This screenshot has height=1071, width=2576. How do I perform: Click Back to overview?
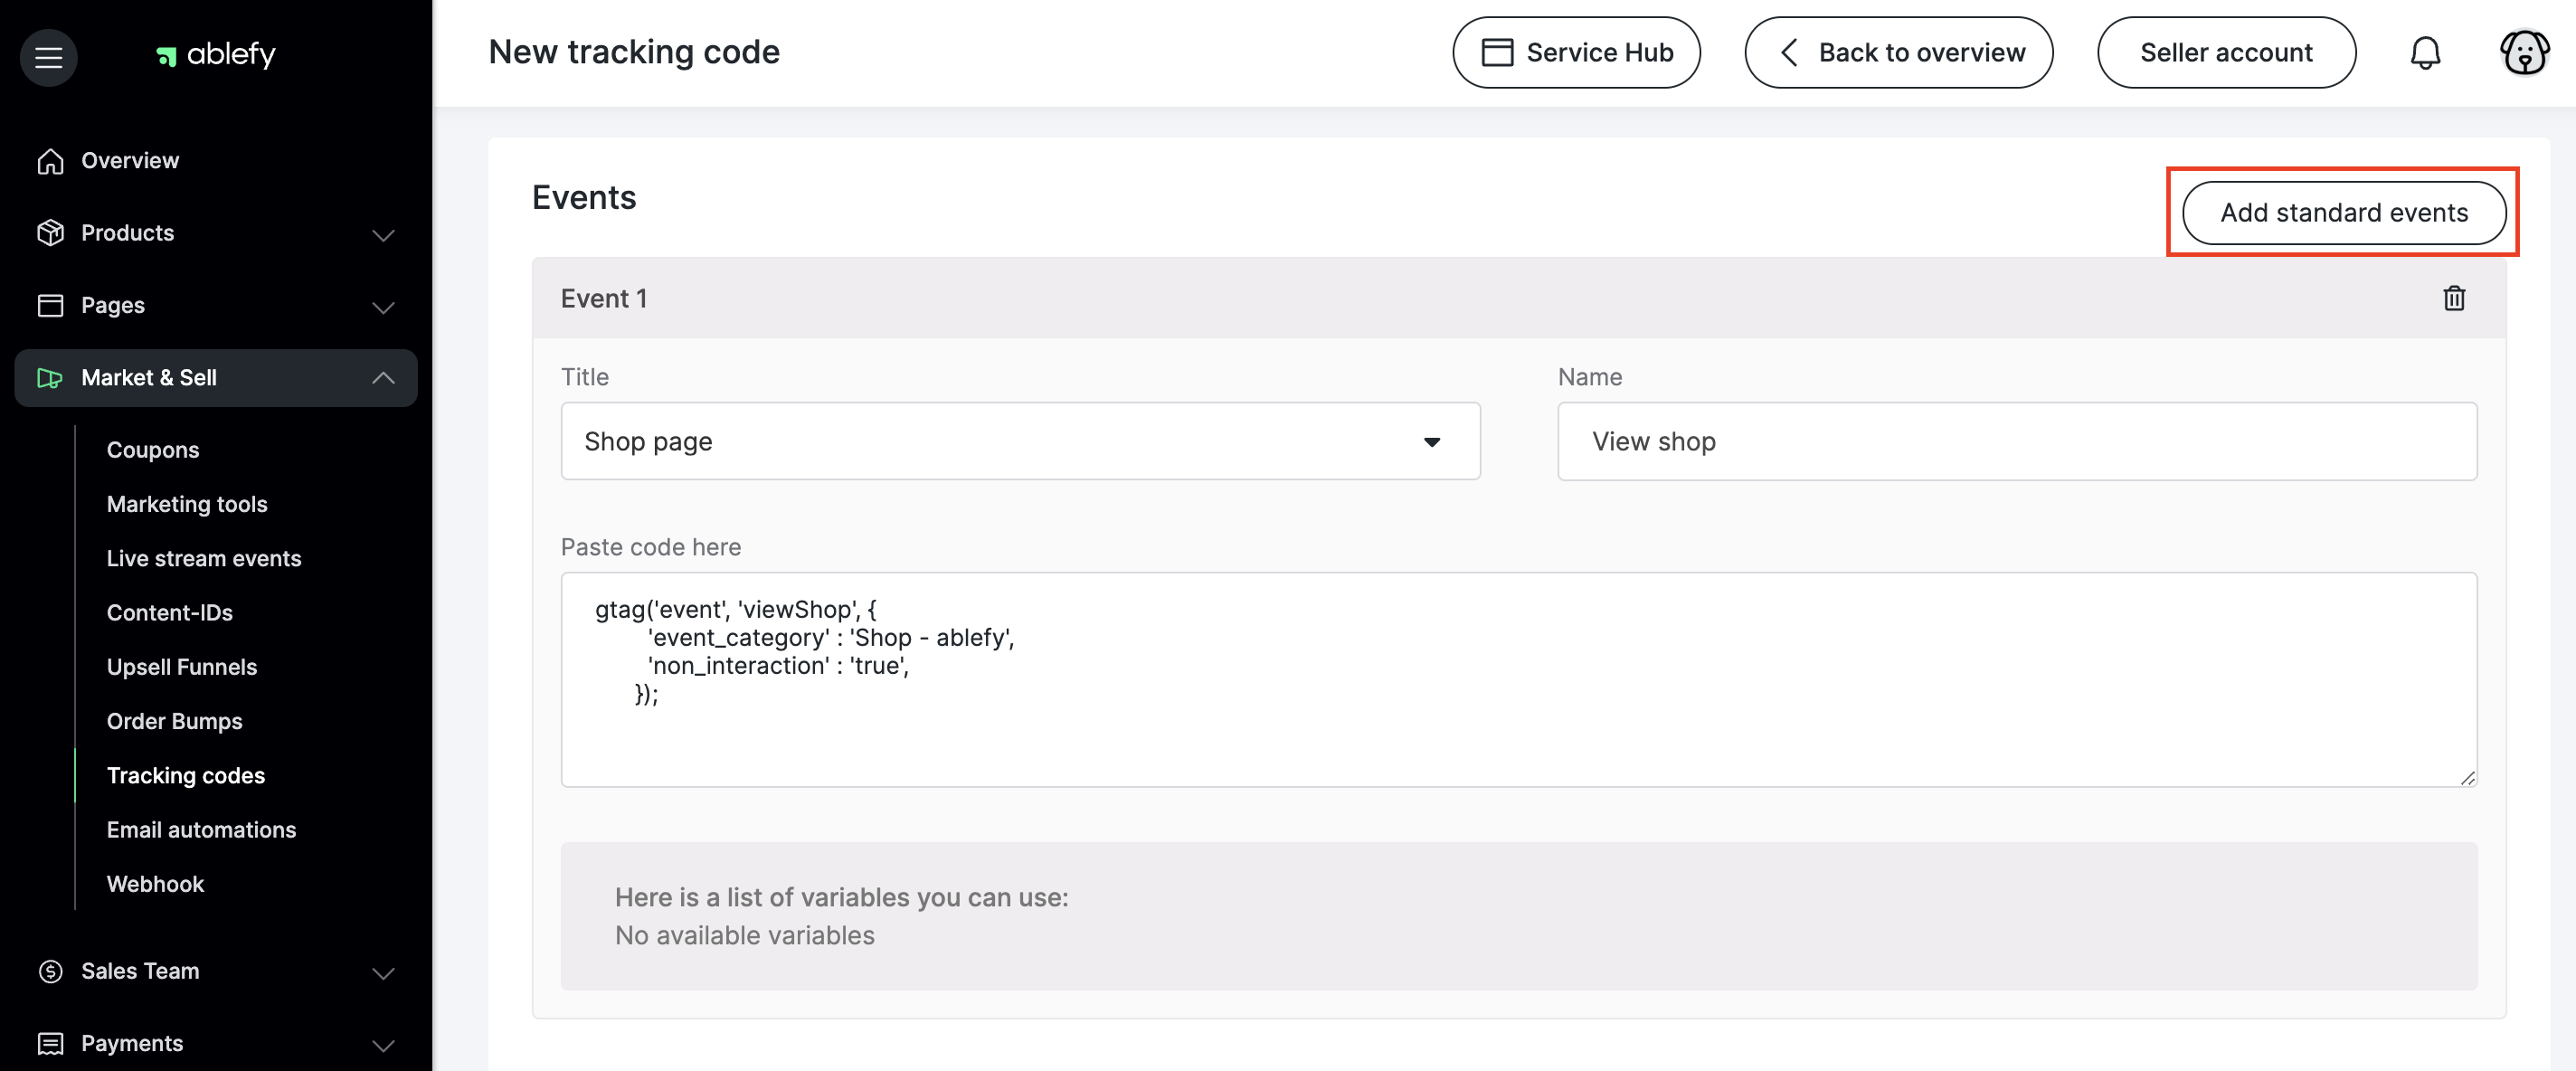(1898, 52)
